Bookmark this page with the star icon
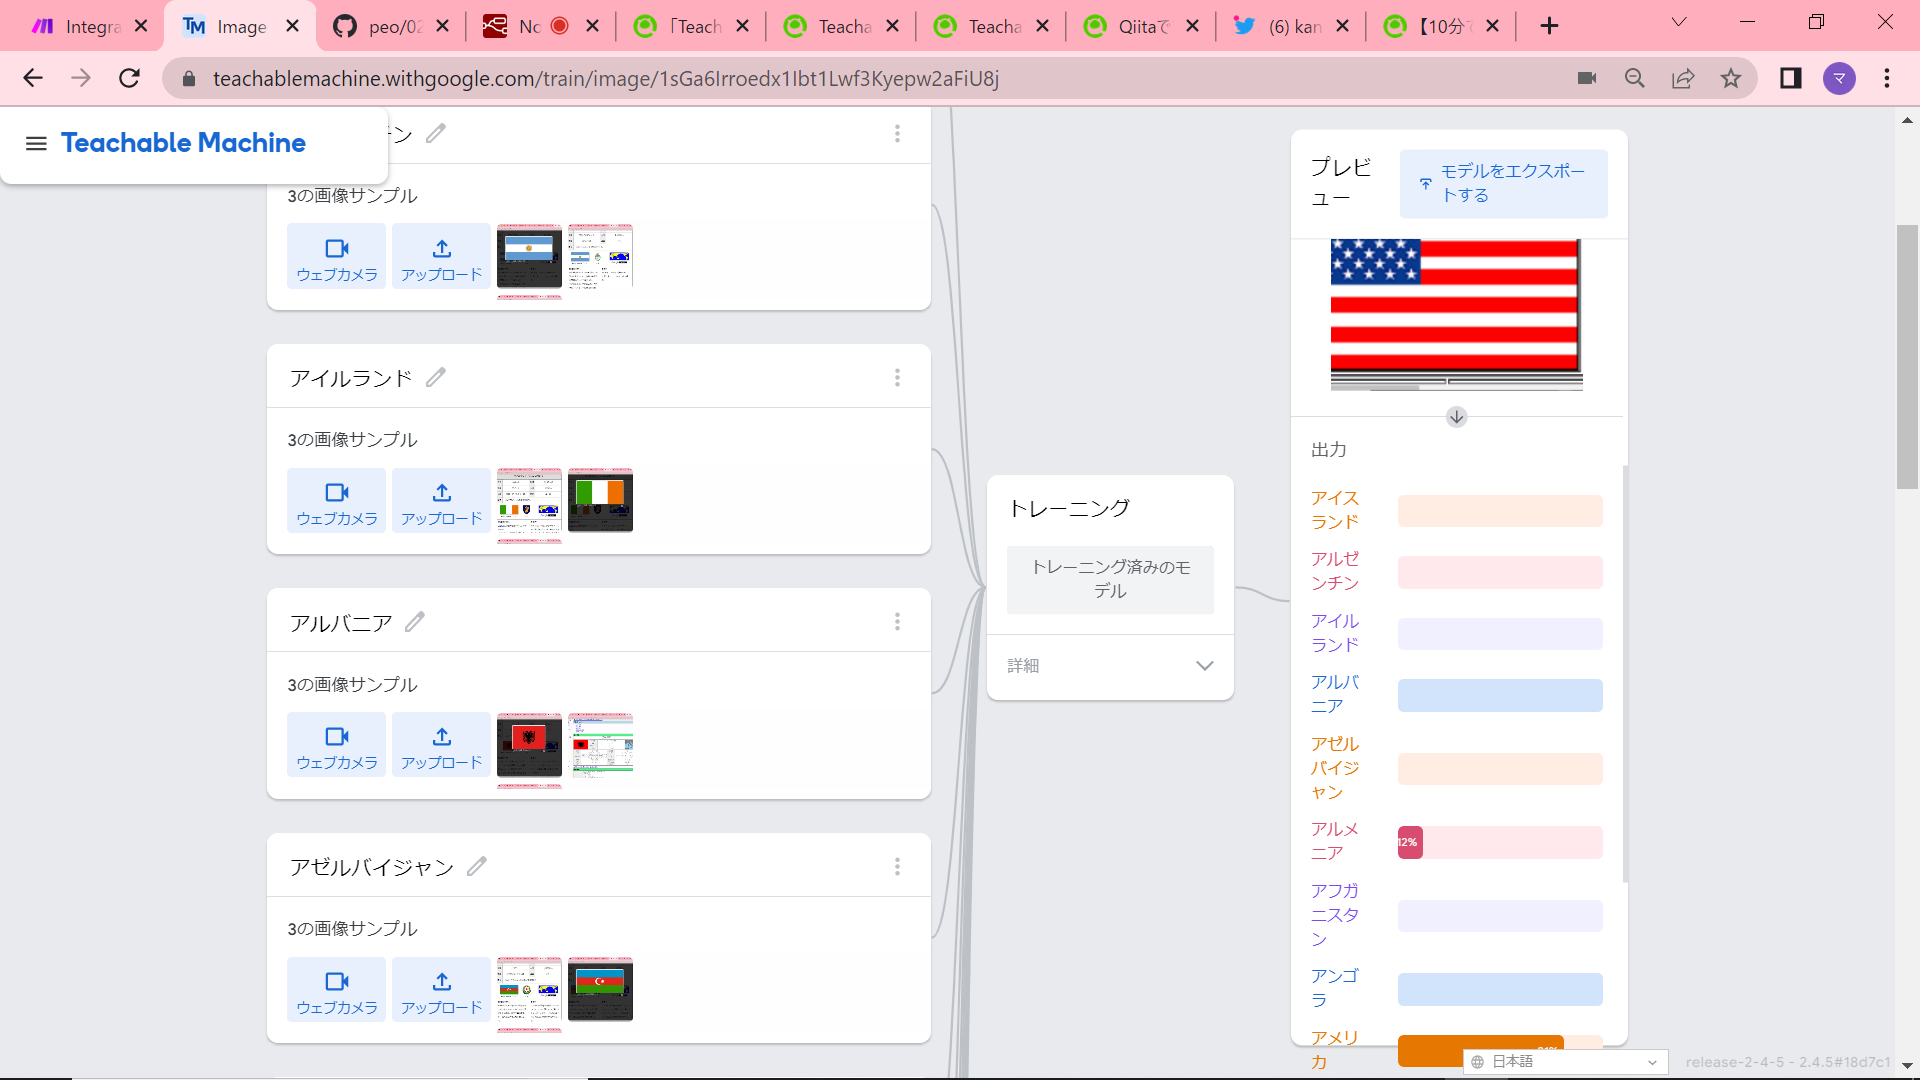This screenshot has height=1080, width=1920. 1731,78
